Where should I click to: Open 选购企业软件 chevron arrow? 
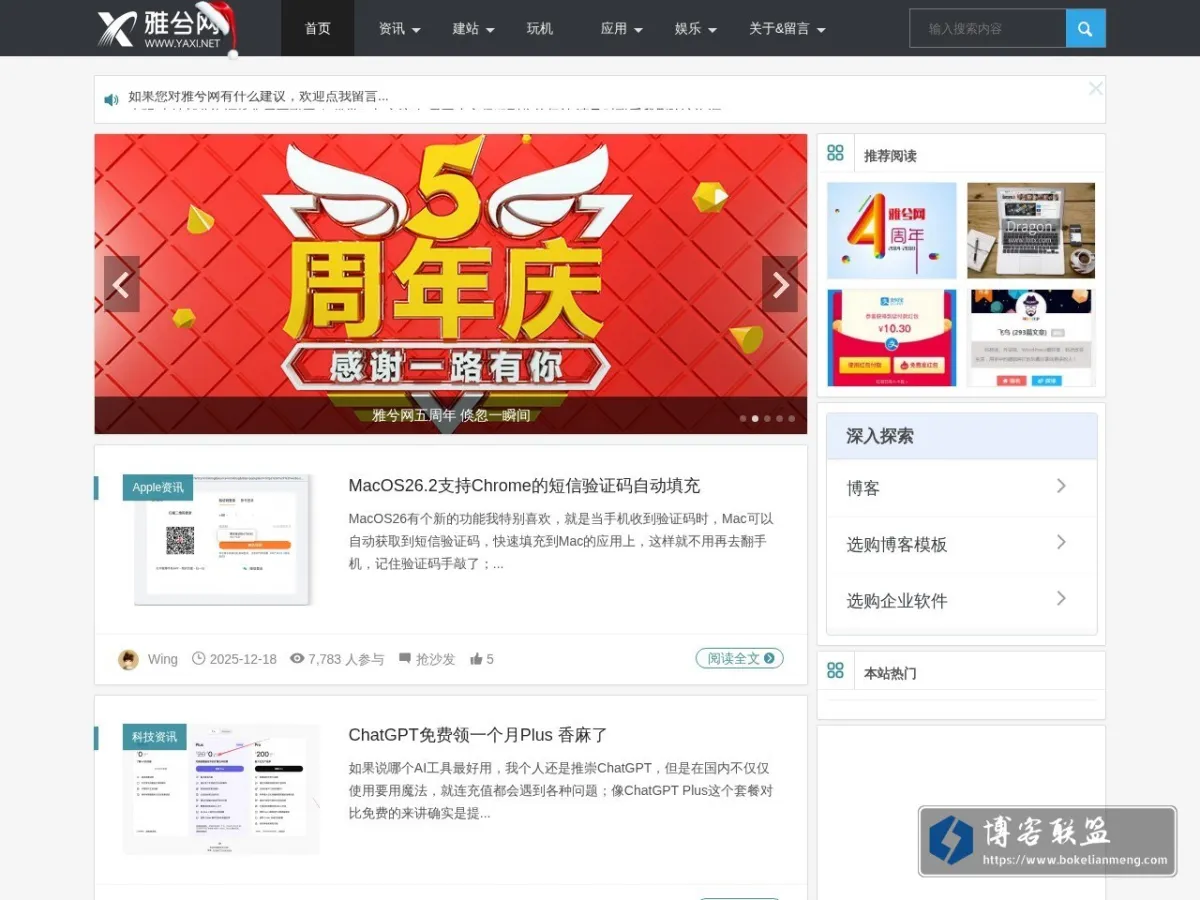[x=1061, y=598]
